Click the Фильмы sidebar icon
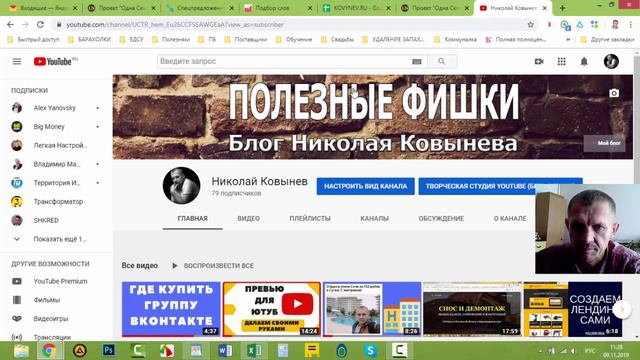 (x=17, y=300)
